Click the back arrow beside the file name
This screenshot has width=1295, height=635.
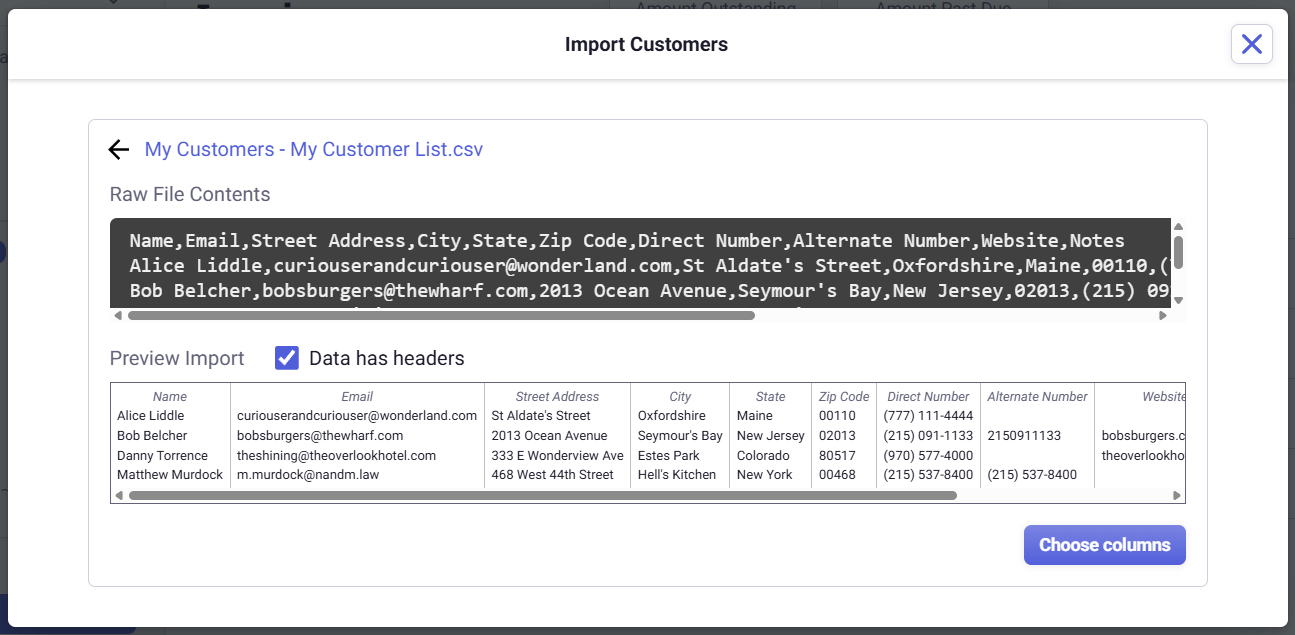click(x=119, y=150)
